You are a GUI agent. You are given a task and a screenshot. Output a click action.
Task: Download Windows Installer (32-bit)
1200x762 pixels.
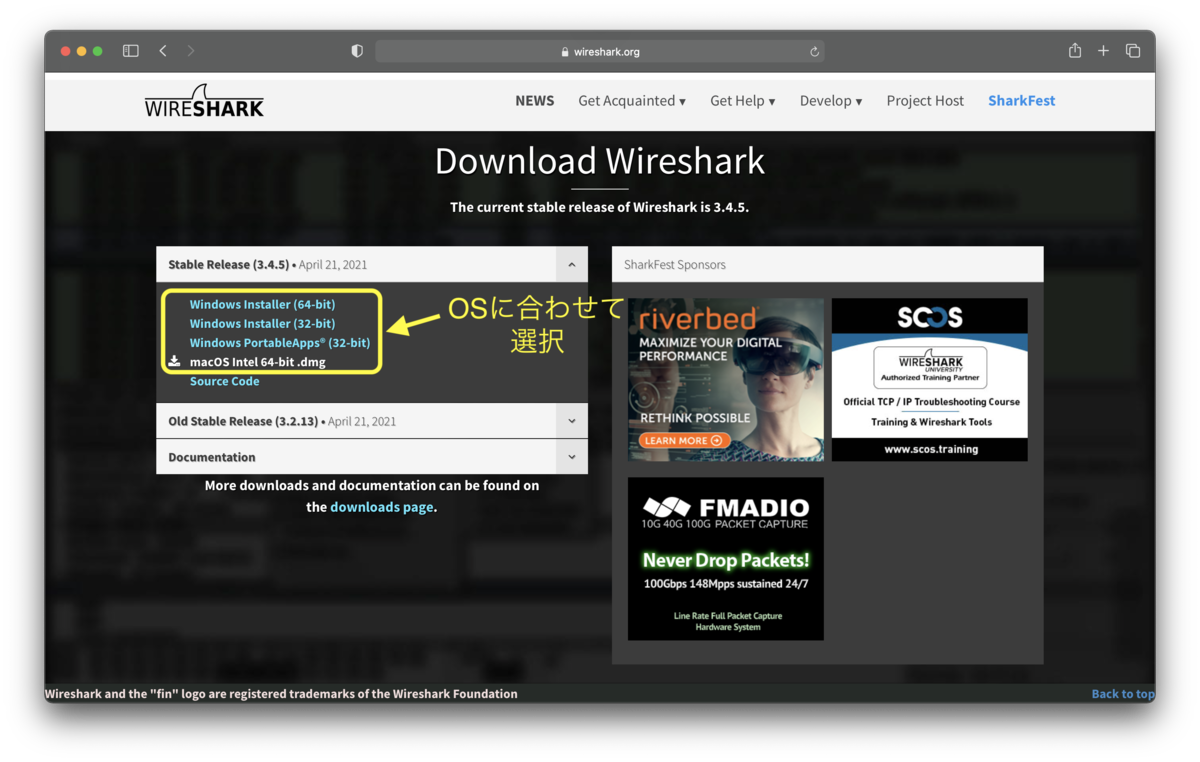[x=262, y=324]
